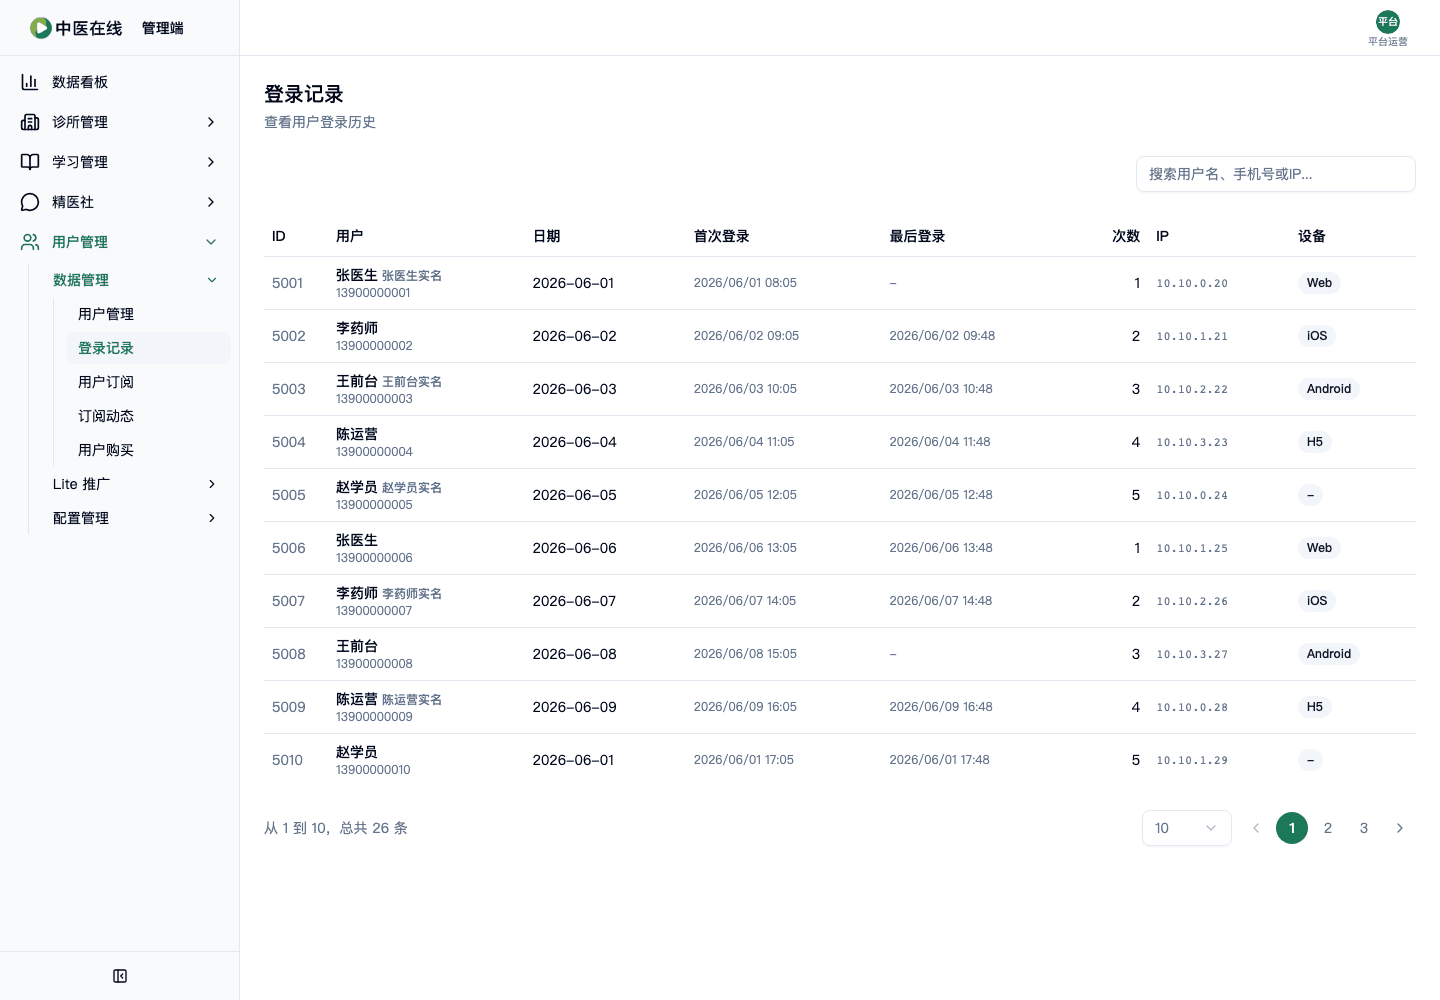
Task: Click the Web device tag in row 5006
Action: point(1319,548)
